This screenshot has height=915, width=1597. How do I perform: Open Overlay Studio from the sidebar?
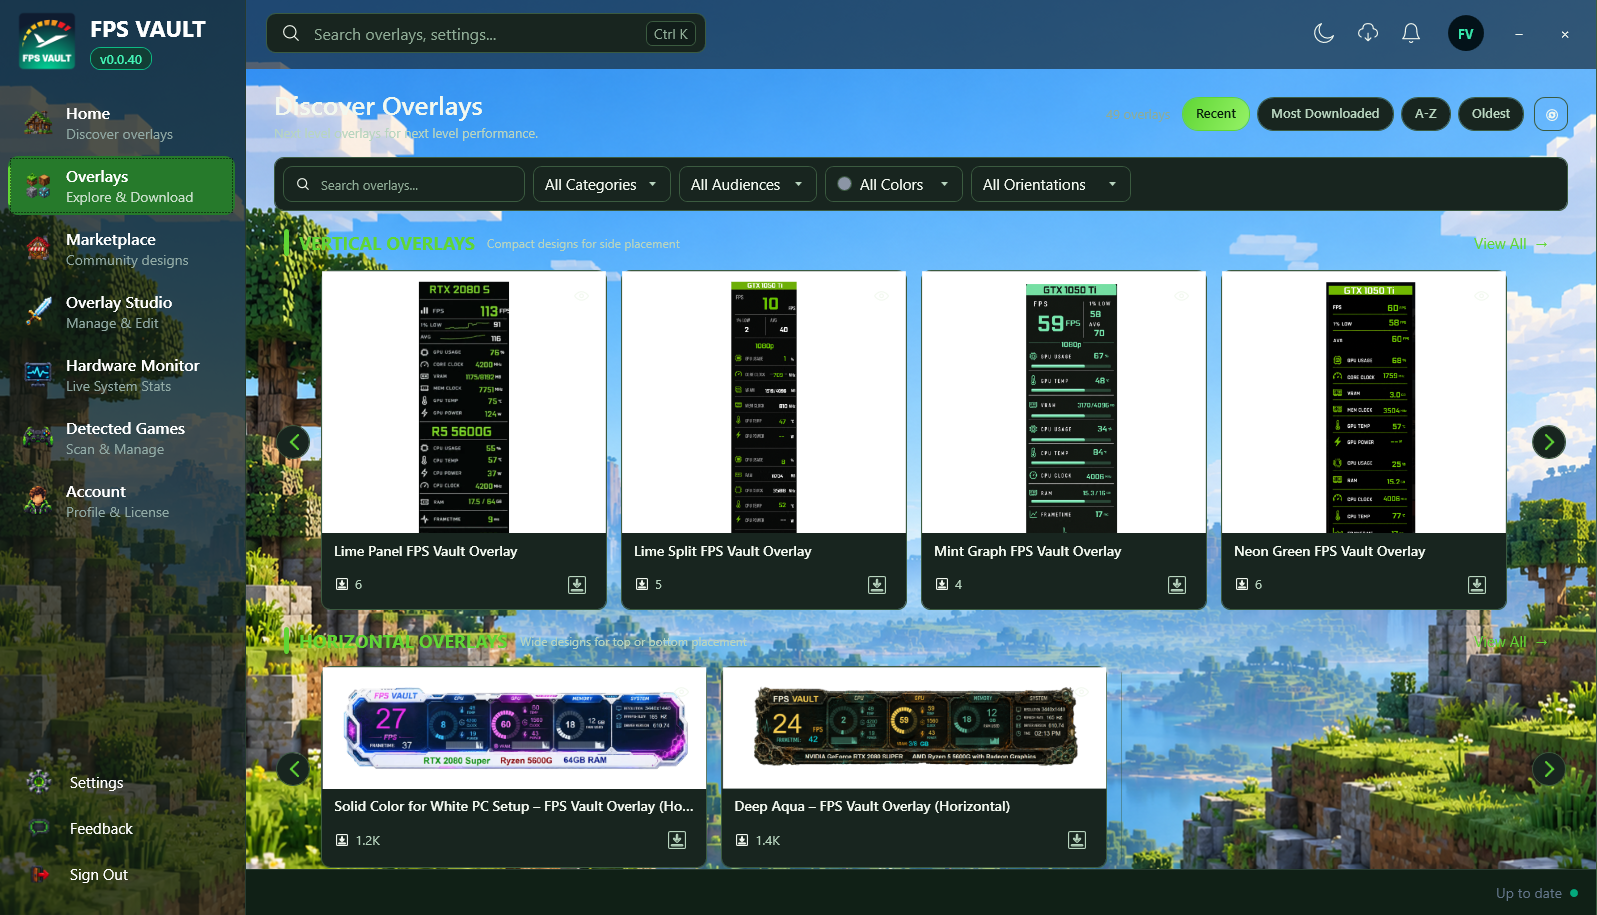(122, 312)
